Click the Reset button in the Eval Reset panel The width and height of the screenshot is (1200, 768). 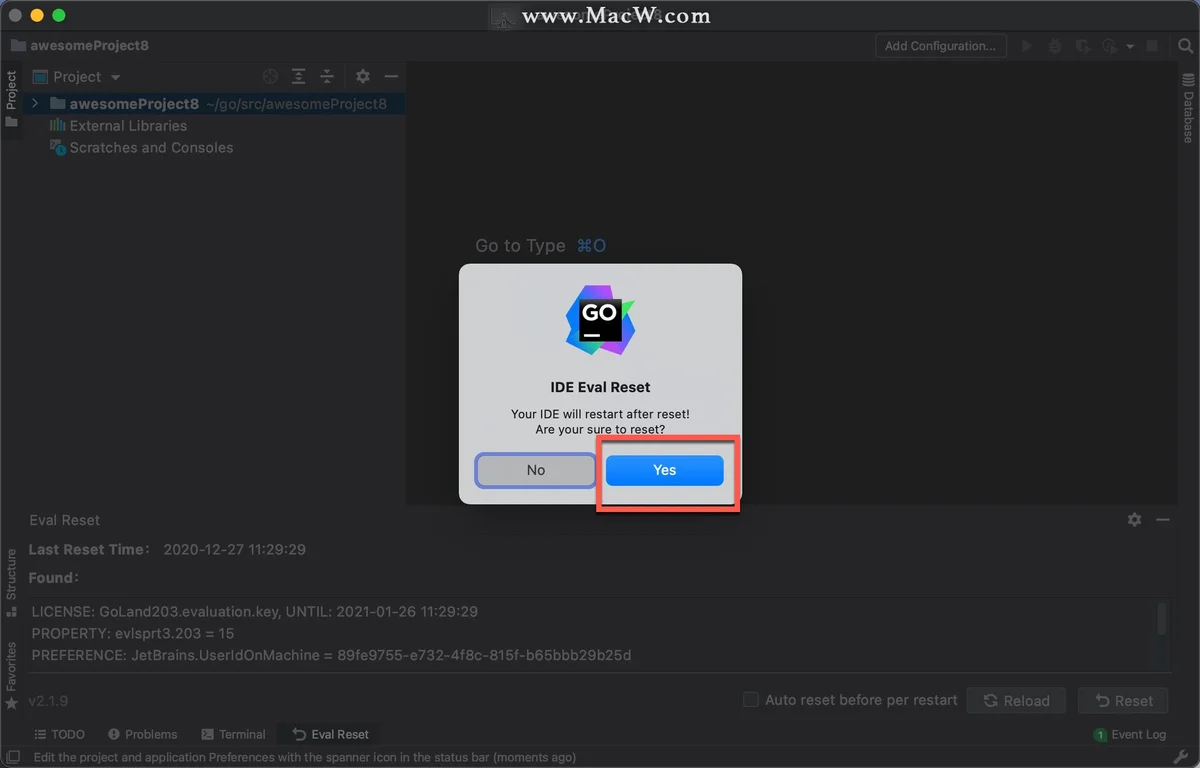point(1124,701)
